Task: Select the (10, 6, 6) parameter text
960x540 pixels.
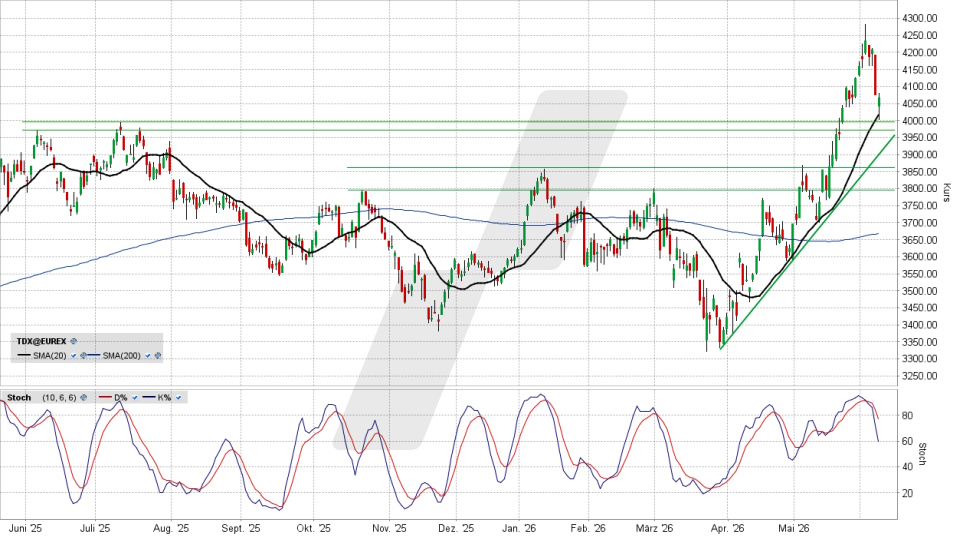Action: pos(59,397)
